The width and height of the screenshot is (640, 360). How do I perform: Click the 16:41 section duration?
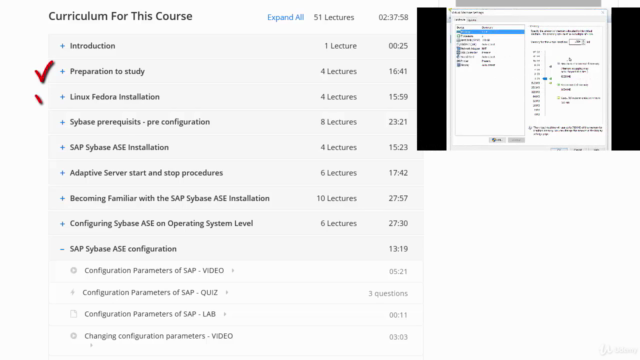click(x=398, y=71)
